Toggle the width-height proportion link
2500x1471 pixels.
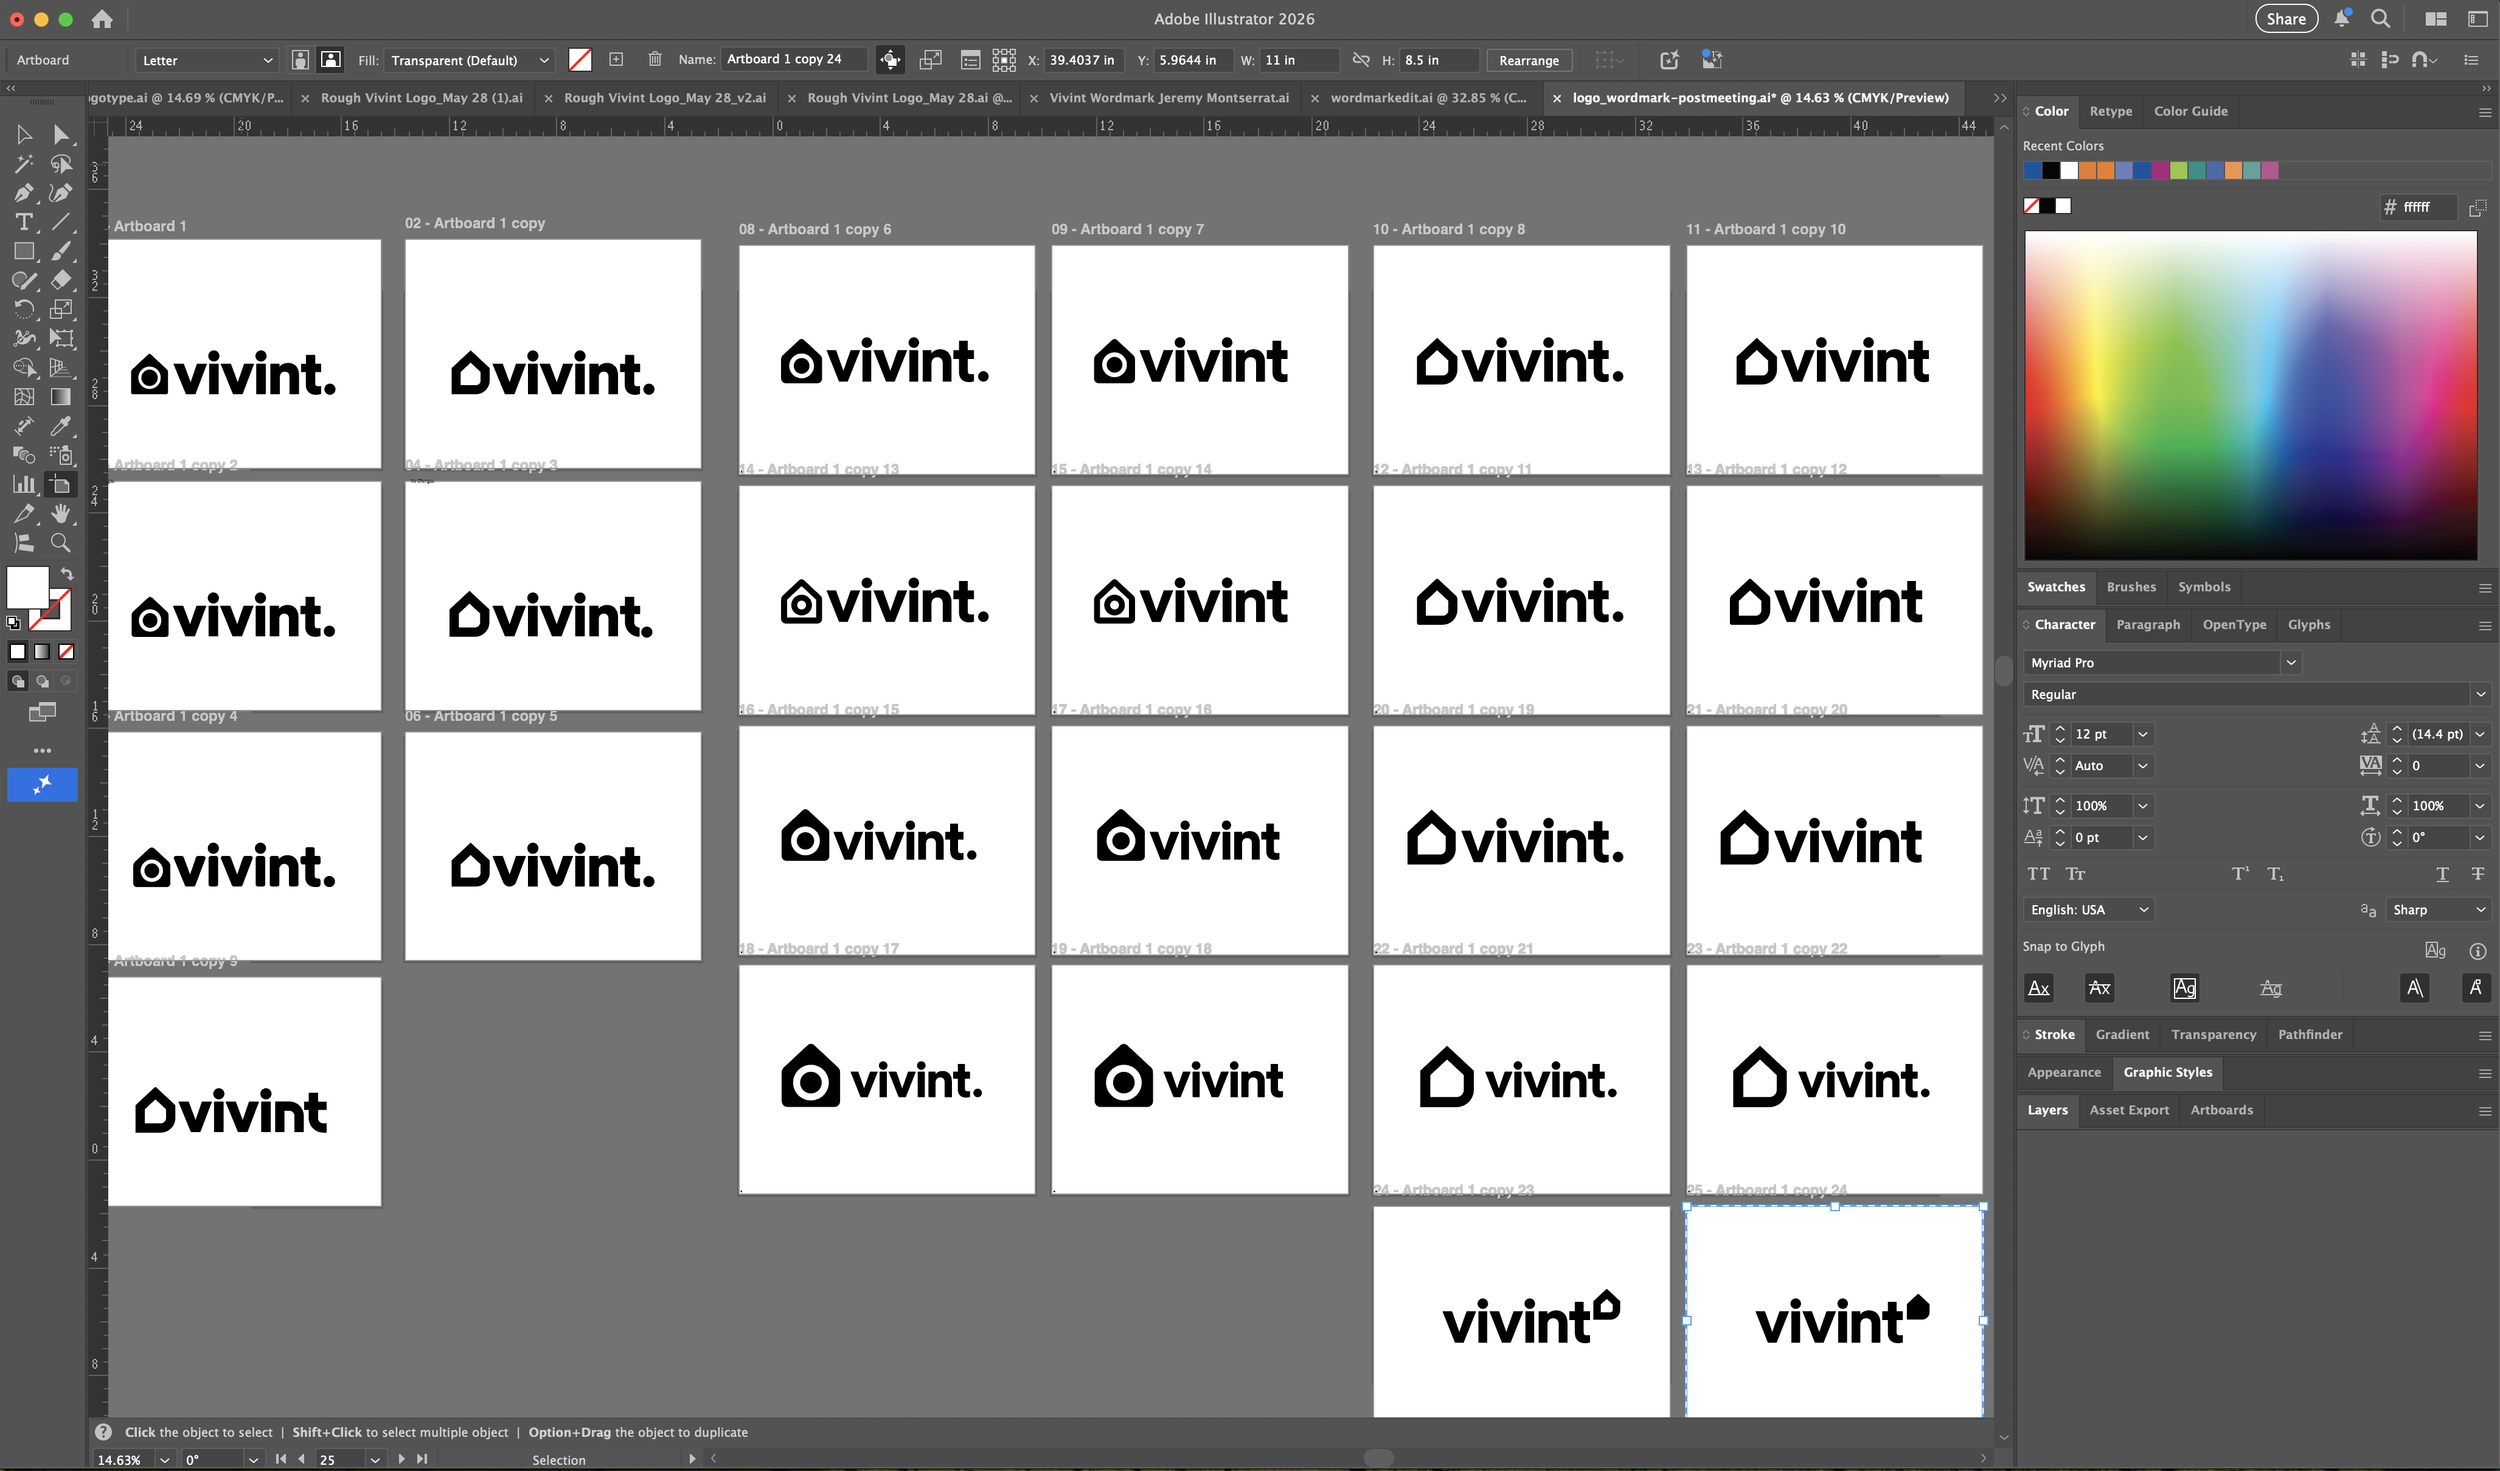pos(1360,60)
